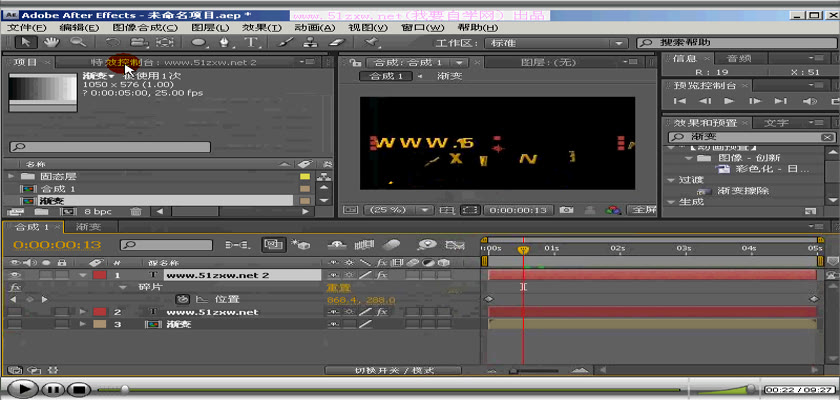Open the 文件(F) menu
This screenshot has width=840, height=400.
tap(27, 28)
